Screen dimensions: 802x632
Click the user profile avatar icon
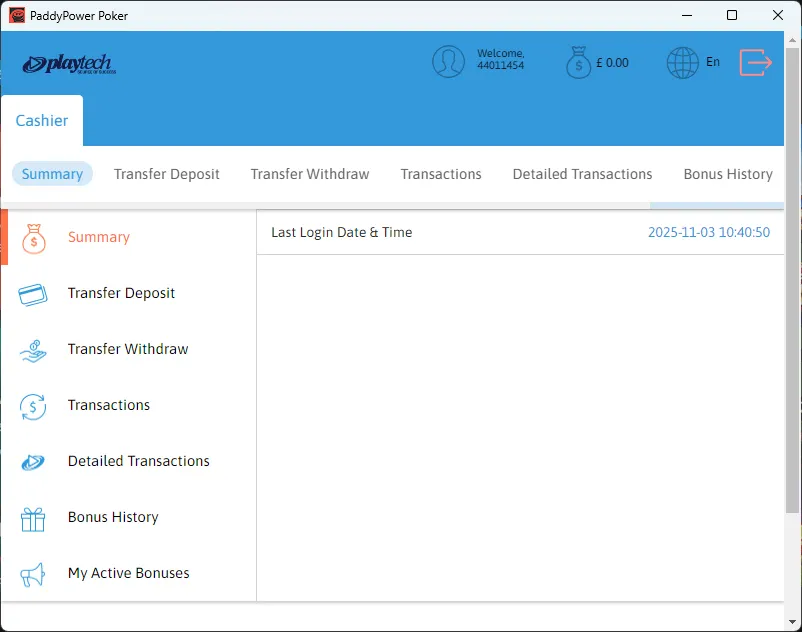coord(449,62)
